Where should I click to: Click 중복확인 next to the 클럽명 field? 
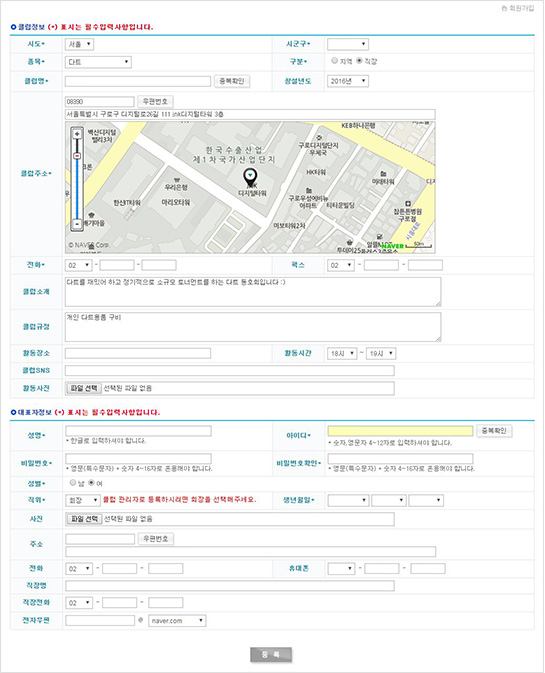pyautogui.click(x=232, y=81)
